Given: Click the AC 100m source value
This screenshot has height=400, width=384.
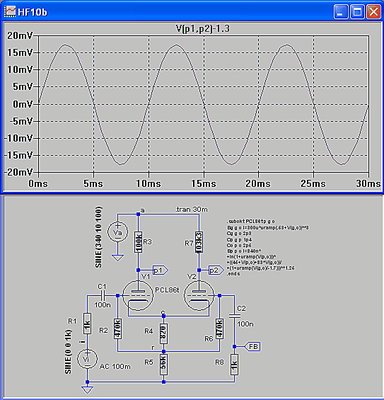Looking at the screenshot, I should point(115,366).
